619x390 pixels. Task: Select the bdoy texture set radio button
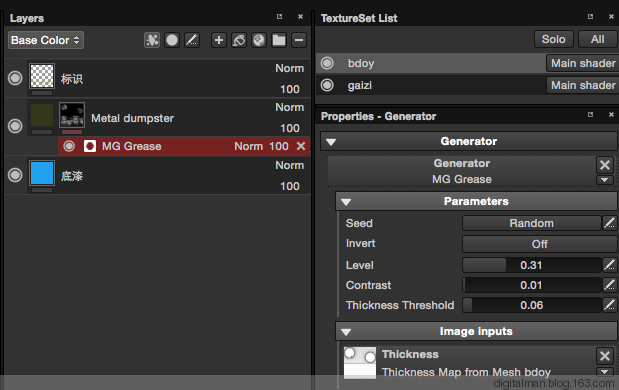point(327,63)
